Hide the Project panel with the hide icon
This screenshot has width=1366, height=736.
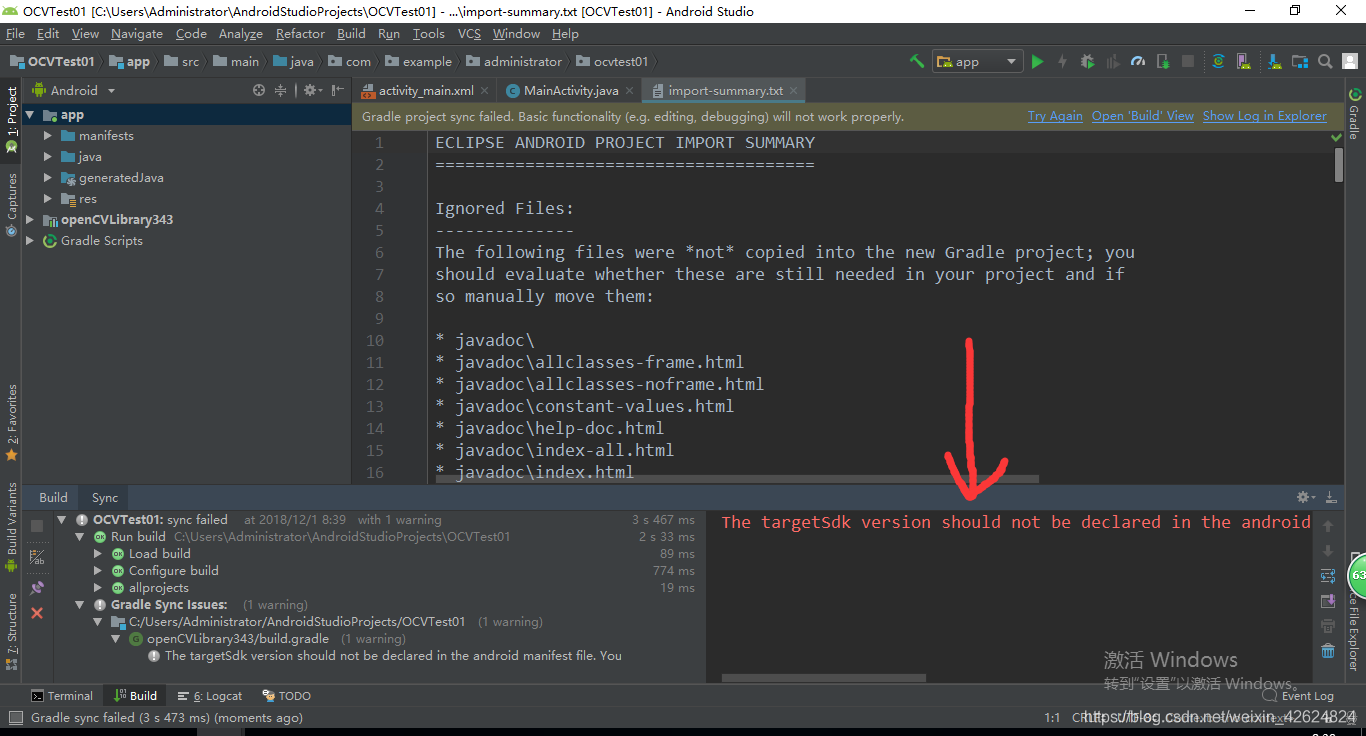pyautogui.click(x=338, y=90)
